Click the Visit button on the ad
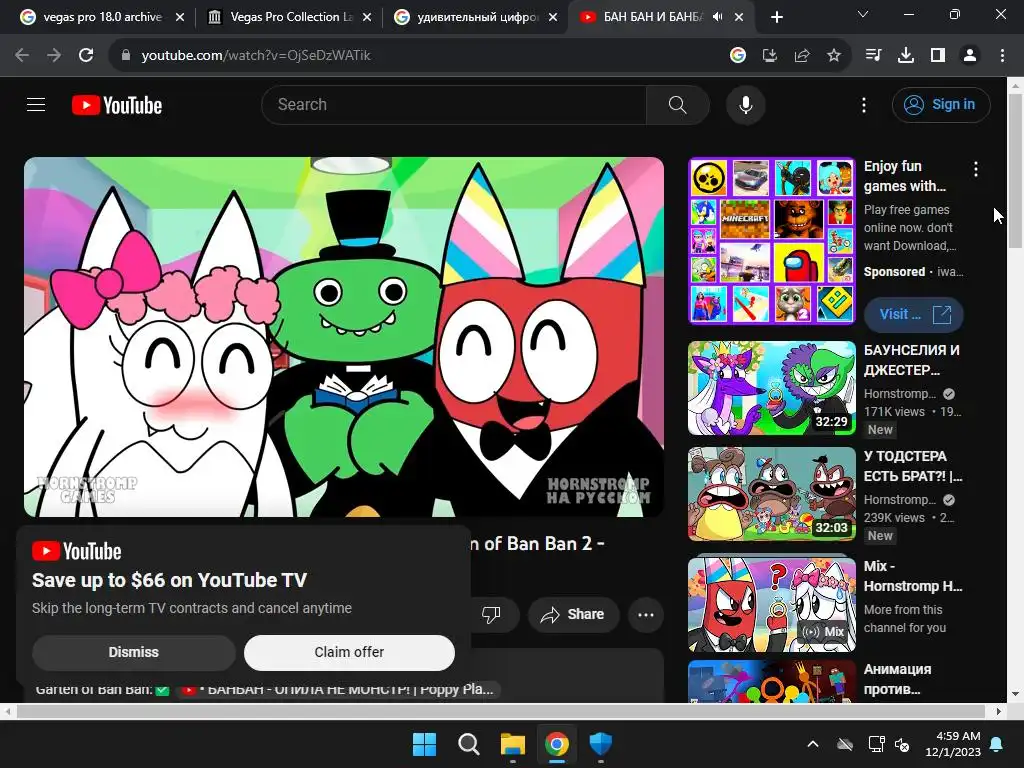Image resolution: width=1024 pixels, height=768 pixels. pyautogui.click(x=914, y=315)
